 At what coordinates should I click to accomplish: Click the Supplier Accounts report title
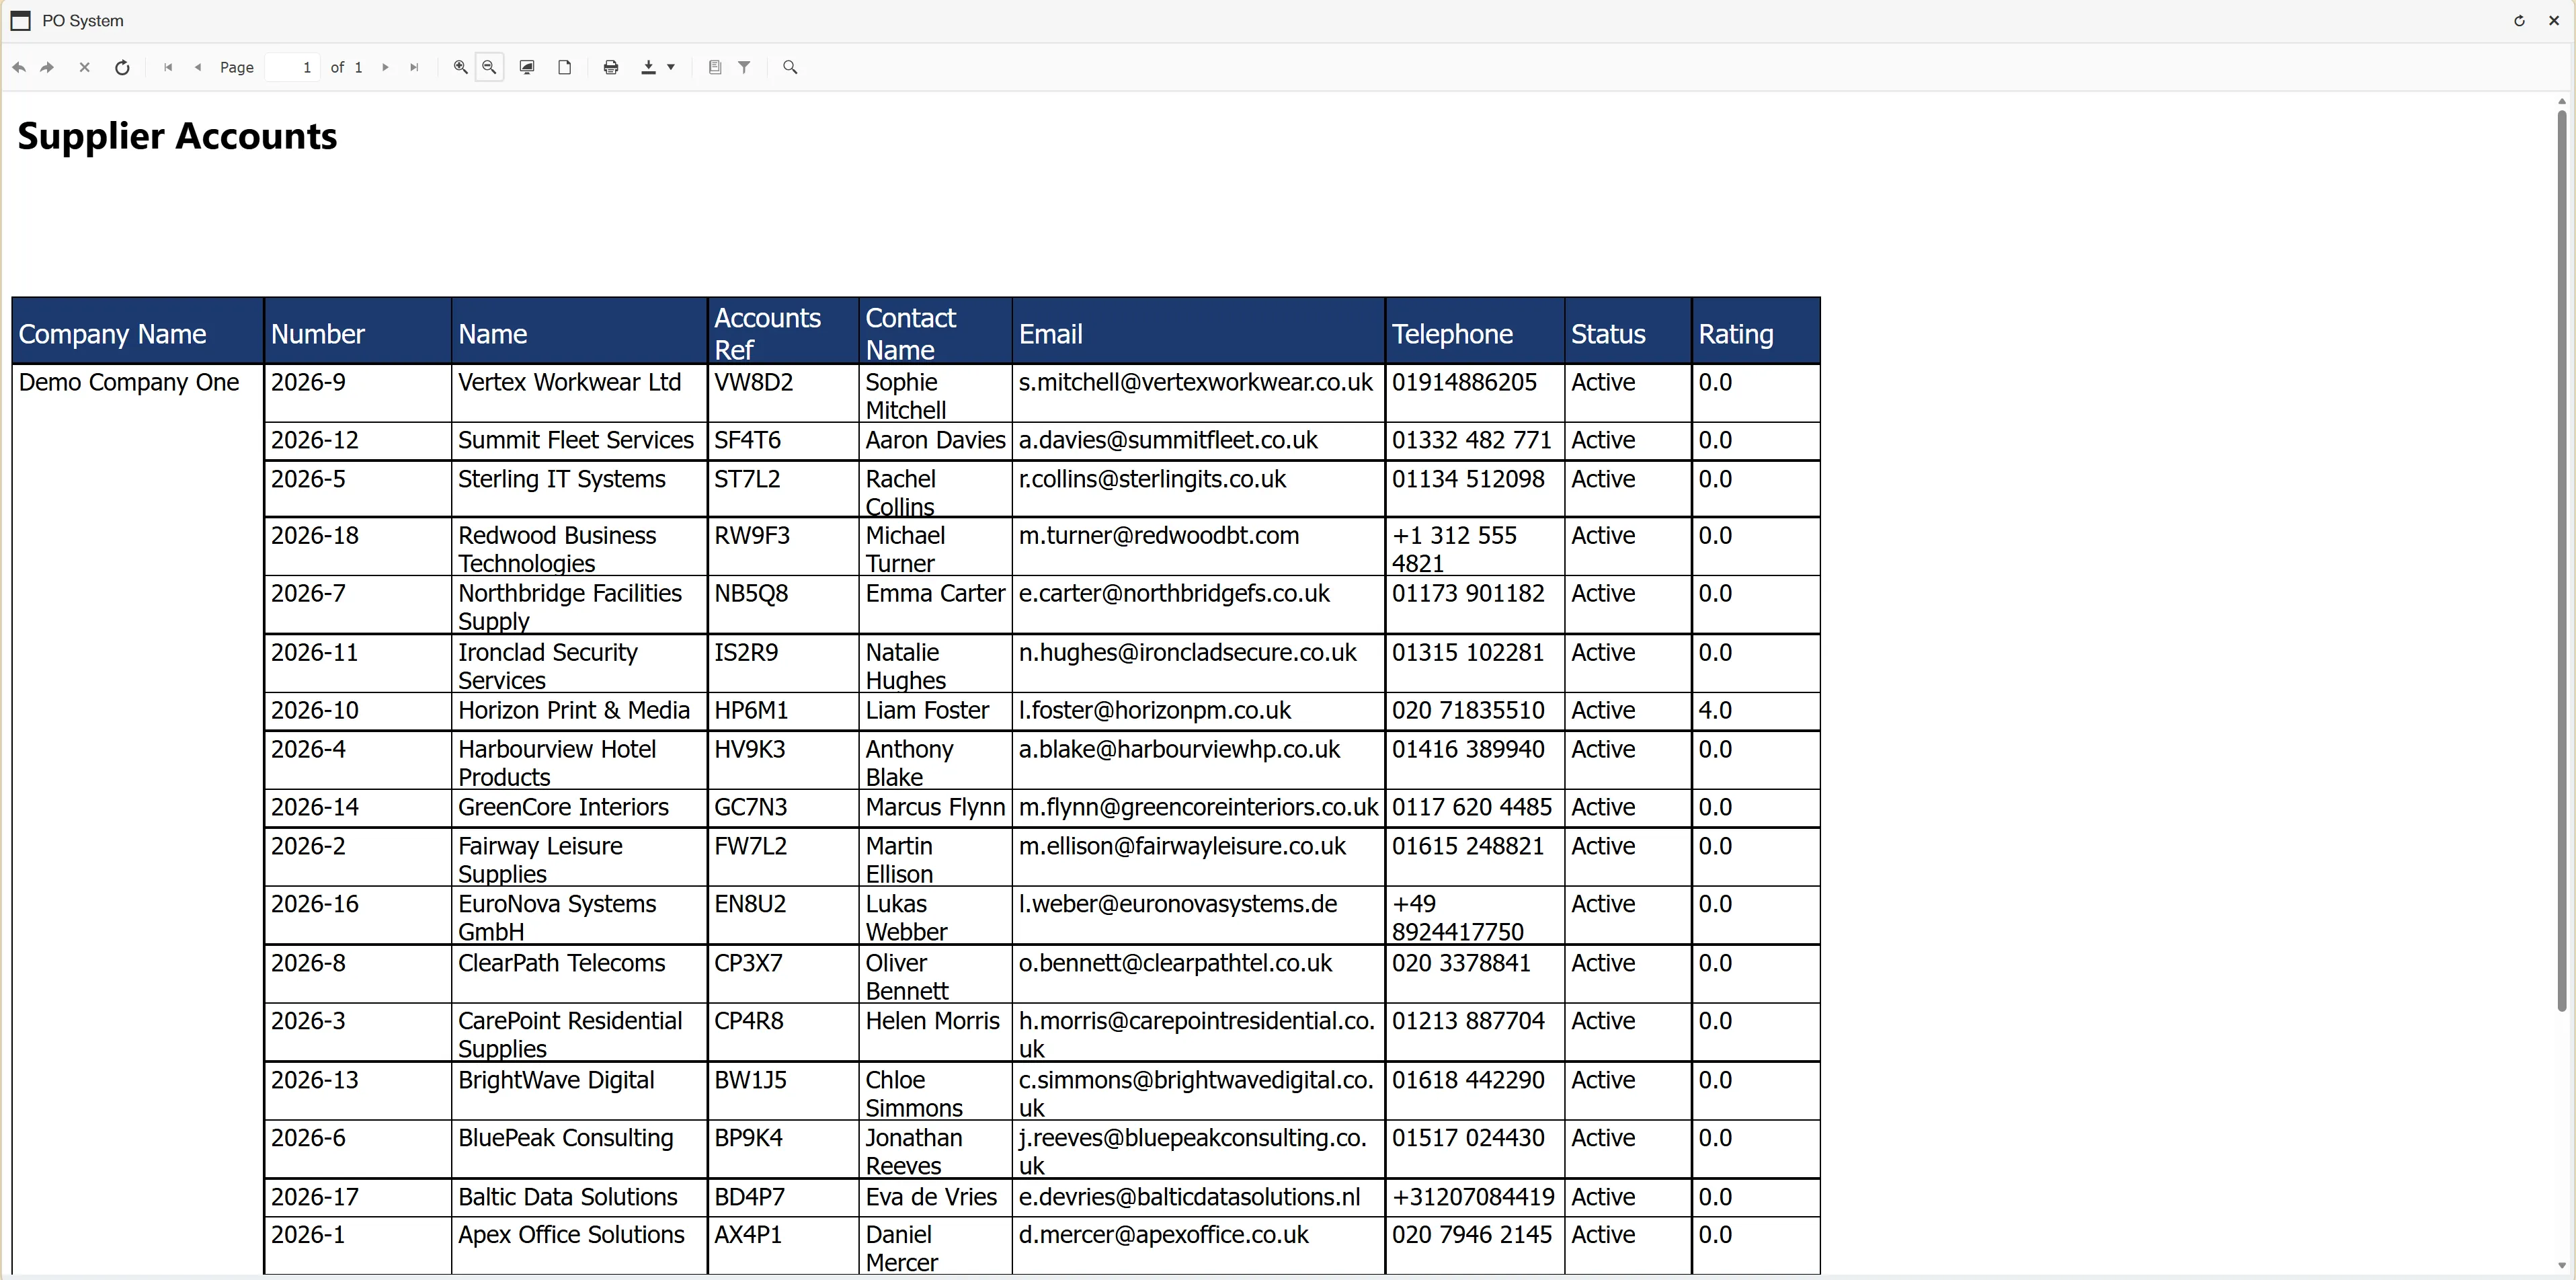click(177, 137)
